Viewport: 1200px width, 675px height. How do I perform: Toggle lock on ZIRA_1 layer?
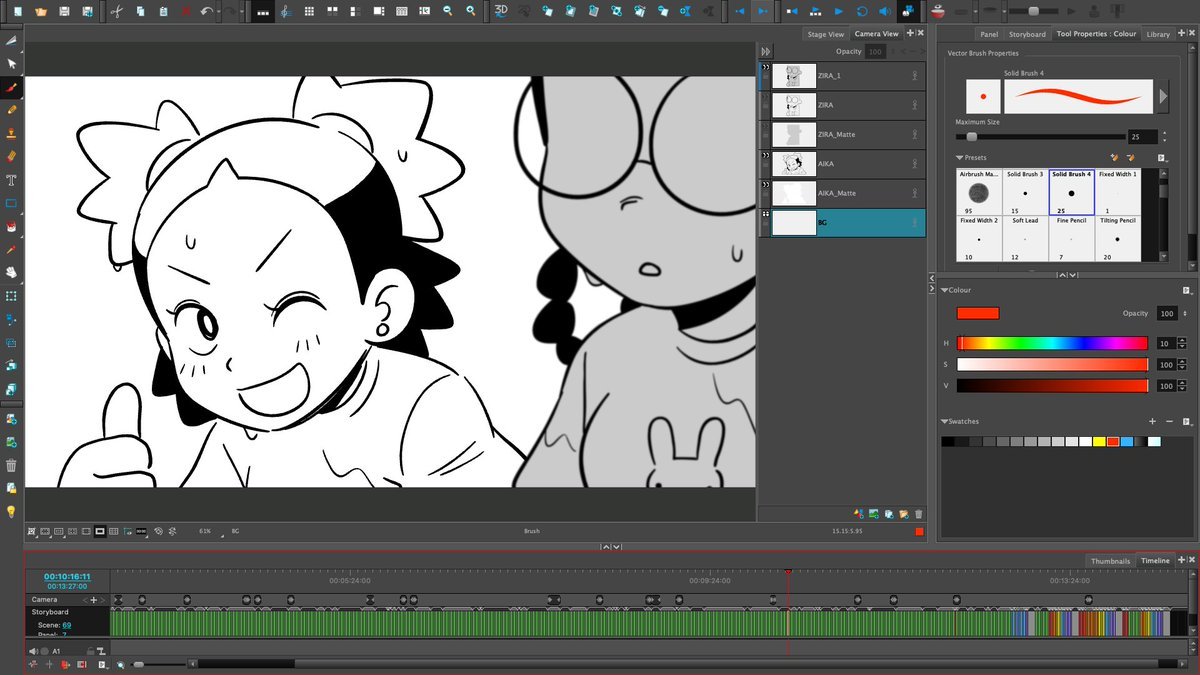pos(914,76)
